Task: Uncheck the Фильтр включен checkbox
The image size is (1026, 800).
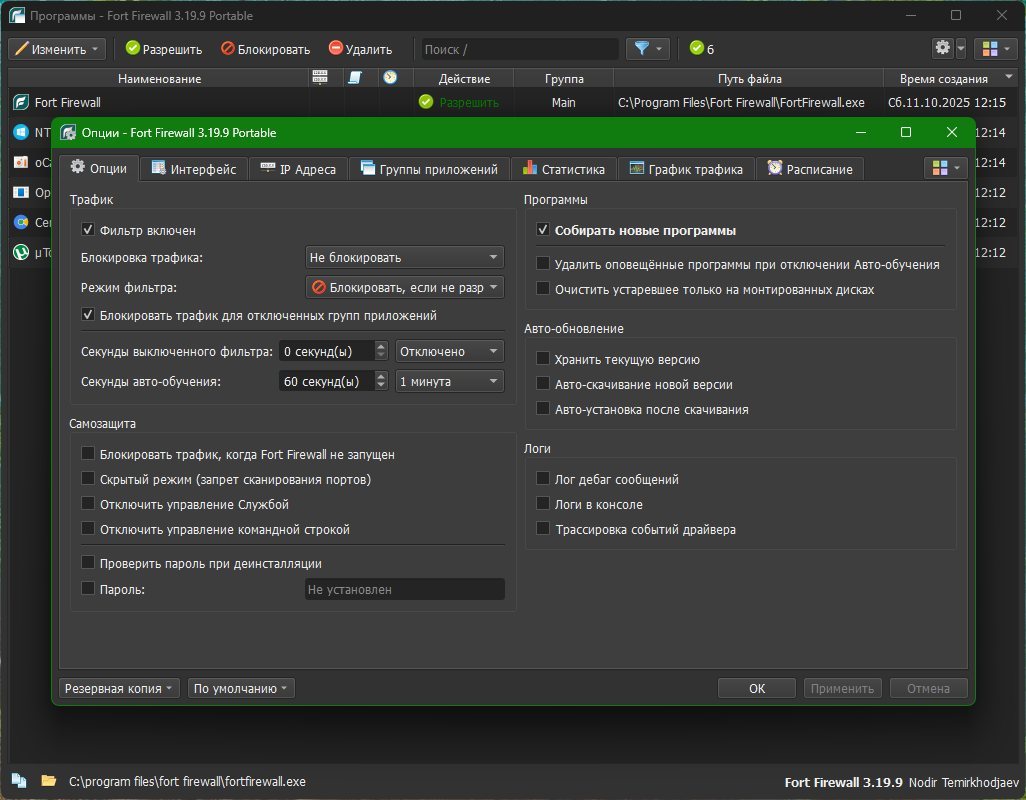Action: [x=89, y=230]
